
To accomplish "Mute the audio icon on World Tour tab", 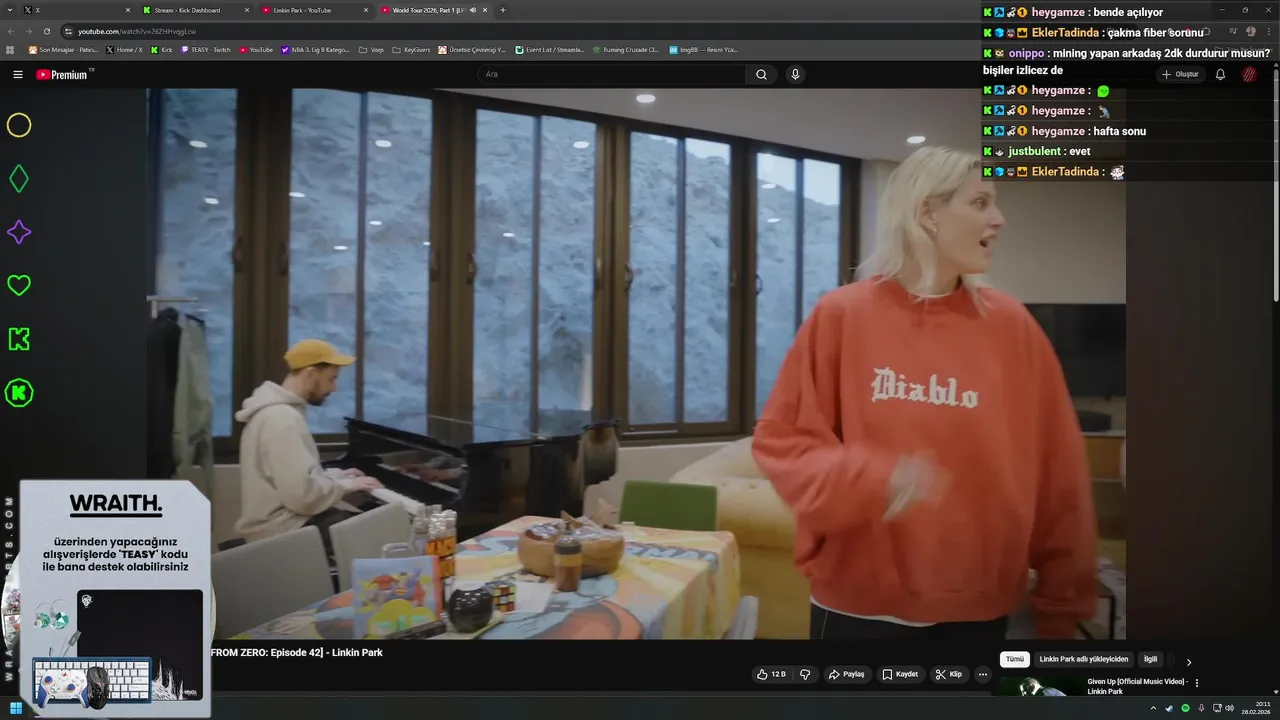I will 473,10.
